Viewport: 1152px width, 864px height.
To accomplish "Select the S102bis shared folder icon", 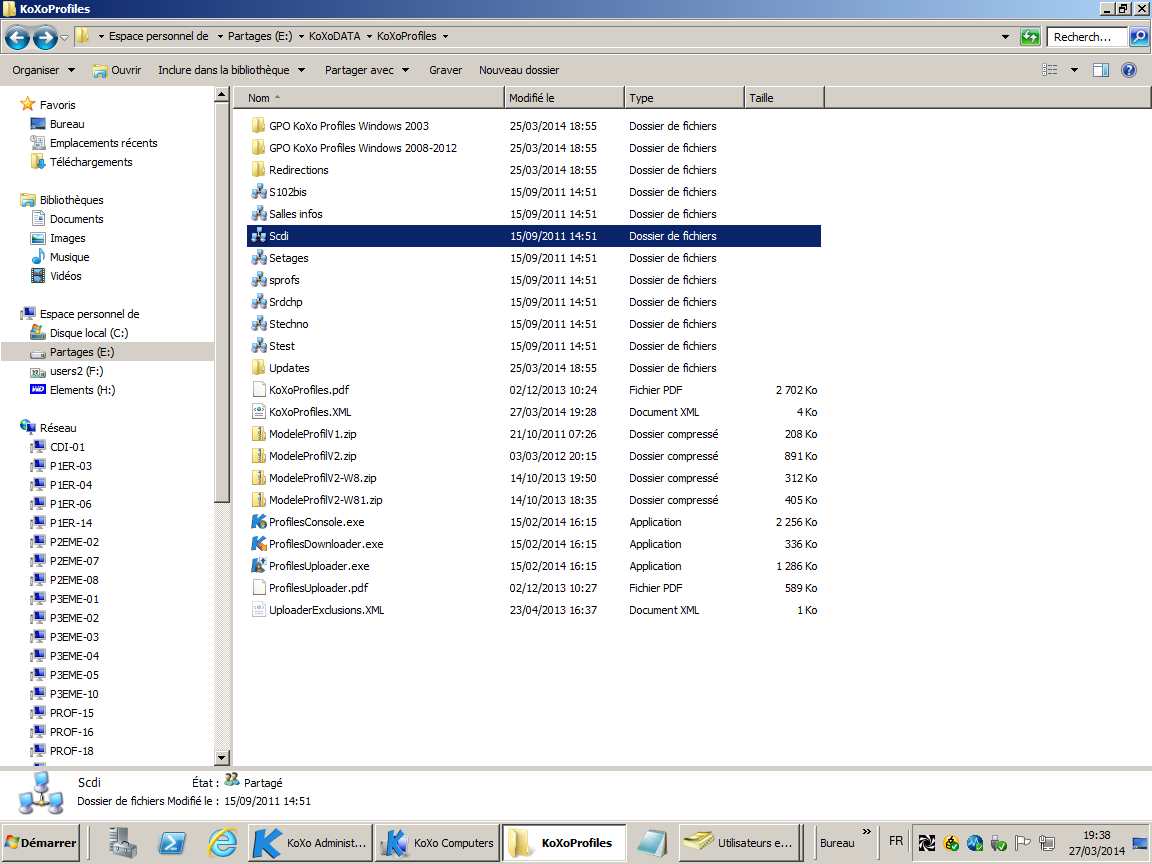I will [259, 192].
